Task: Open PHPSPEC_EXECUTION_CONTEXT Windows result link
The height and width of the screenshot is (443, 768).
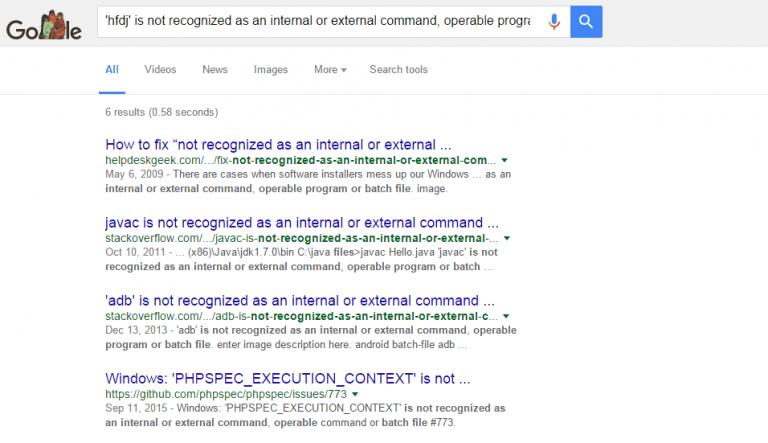Action: click(288, 378)
